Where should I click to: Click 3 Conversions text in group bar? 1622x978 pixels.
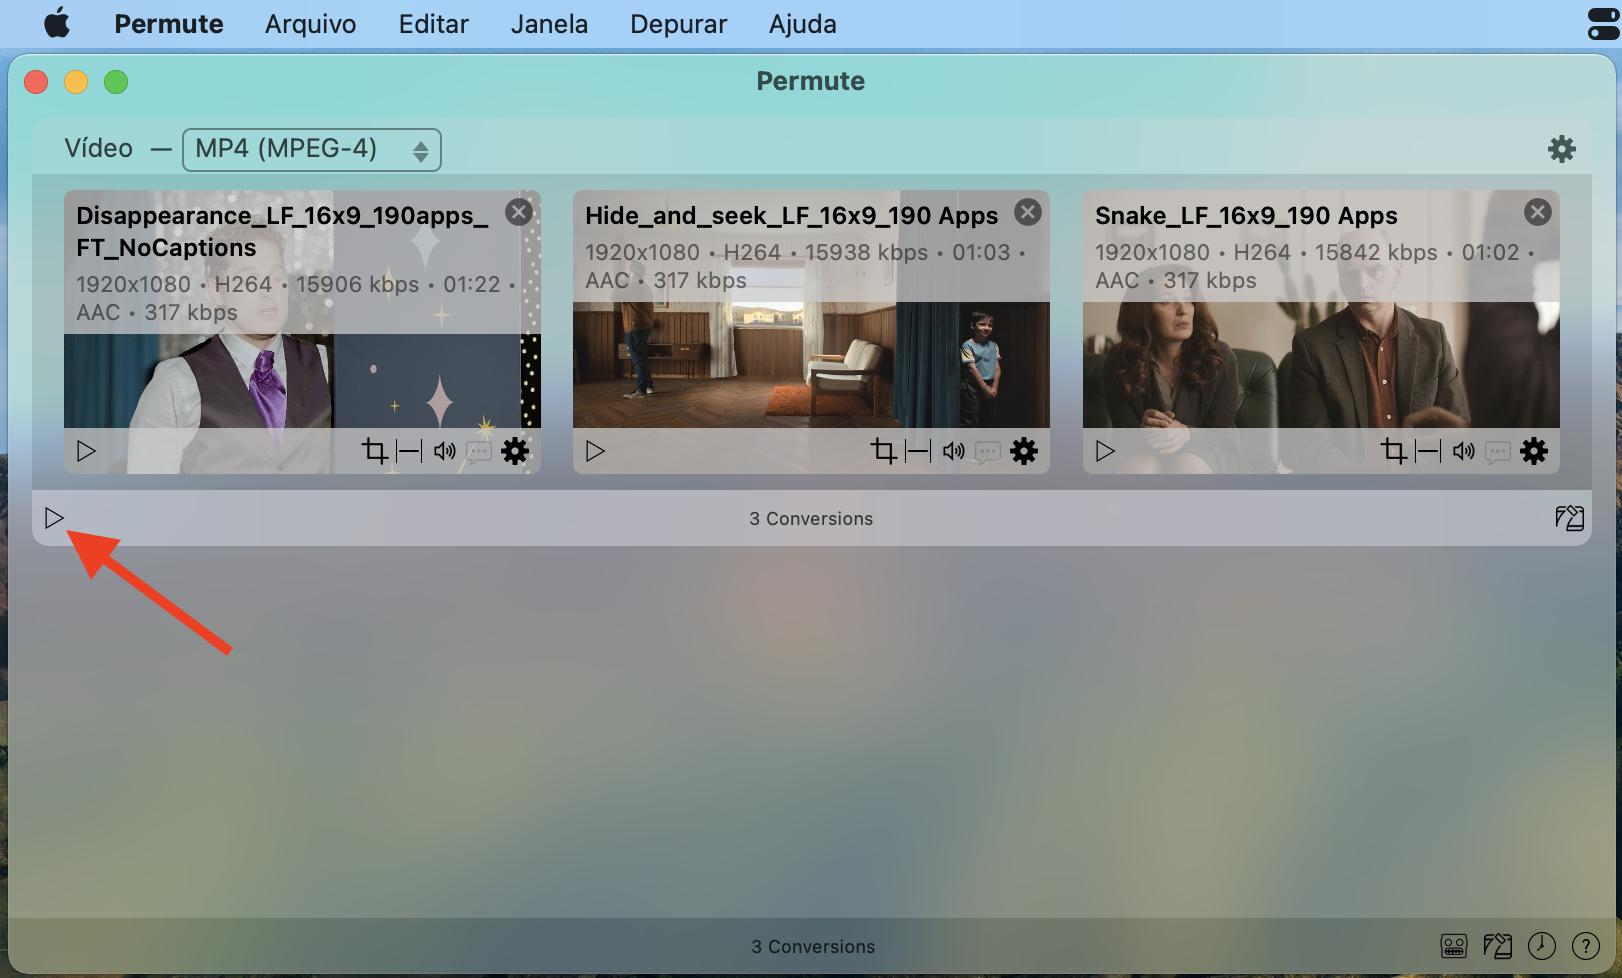point(811,519)
